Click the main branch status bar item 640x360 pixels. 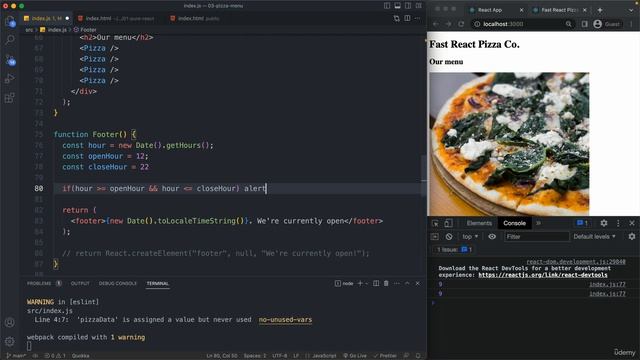tap(16, 356)
